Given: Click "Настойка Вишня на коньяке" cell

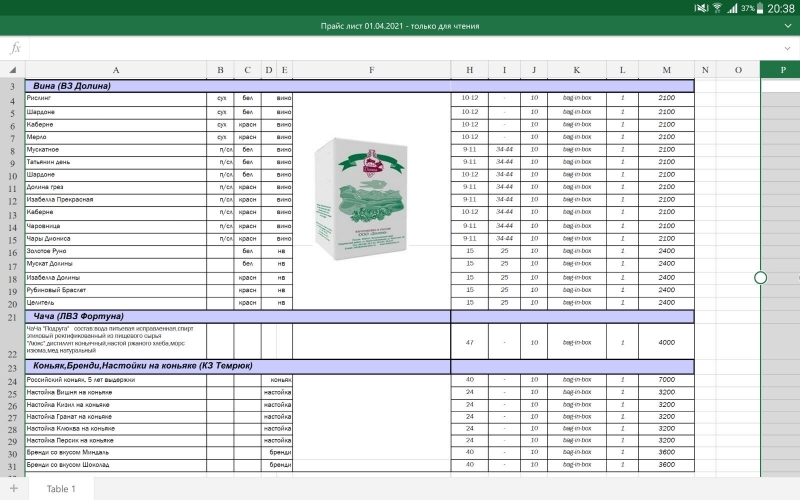Looking at the screenshot, I should pos(116,393).
